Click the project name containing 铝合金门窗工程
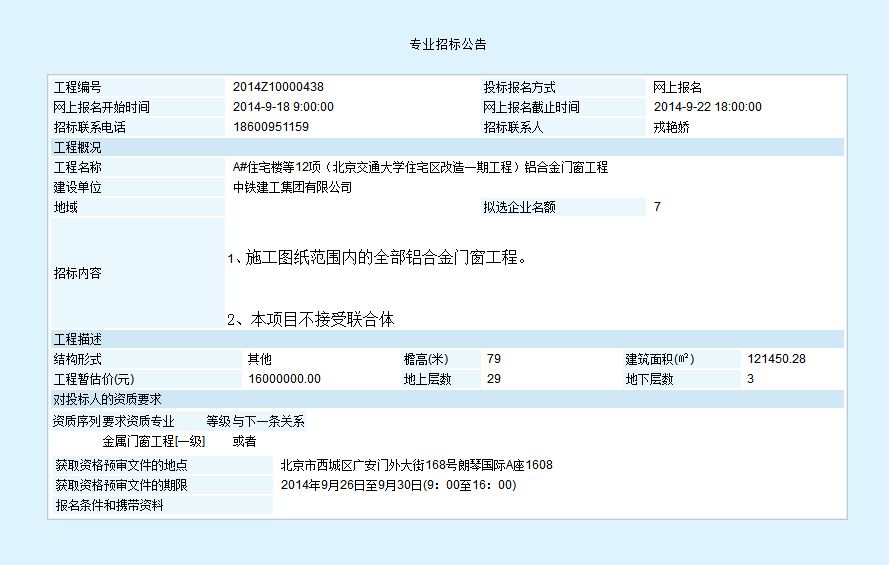This screenshot has height=565, width=889. click(420, 167)
